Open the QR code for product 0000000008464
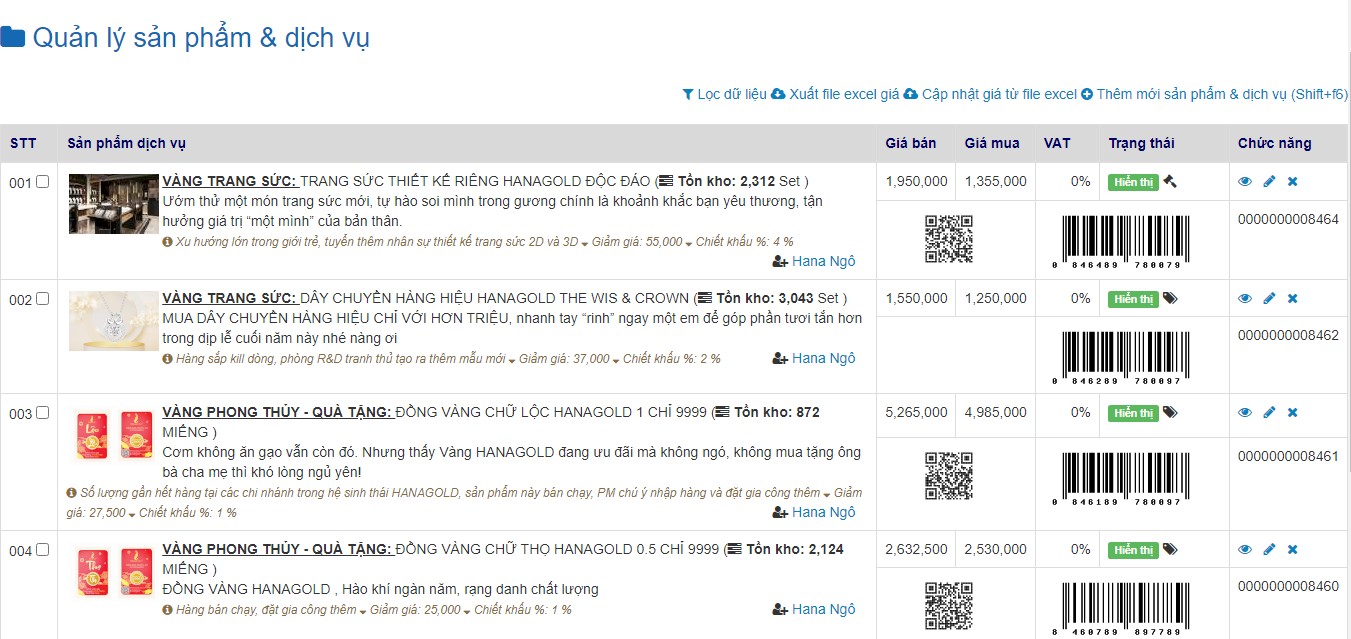 tap(949, 239)
